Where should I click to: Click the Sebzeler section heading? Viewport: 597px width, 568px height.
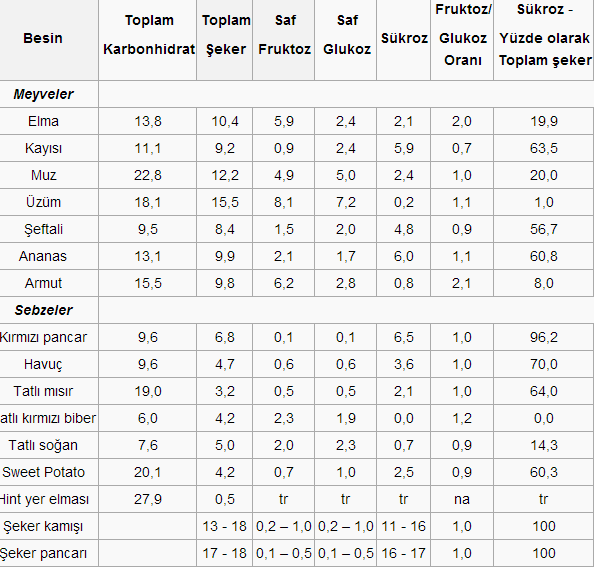43,310
